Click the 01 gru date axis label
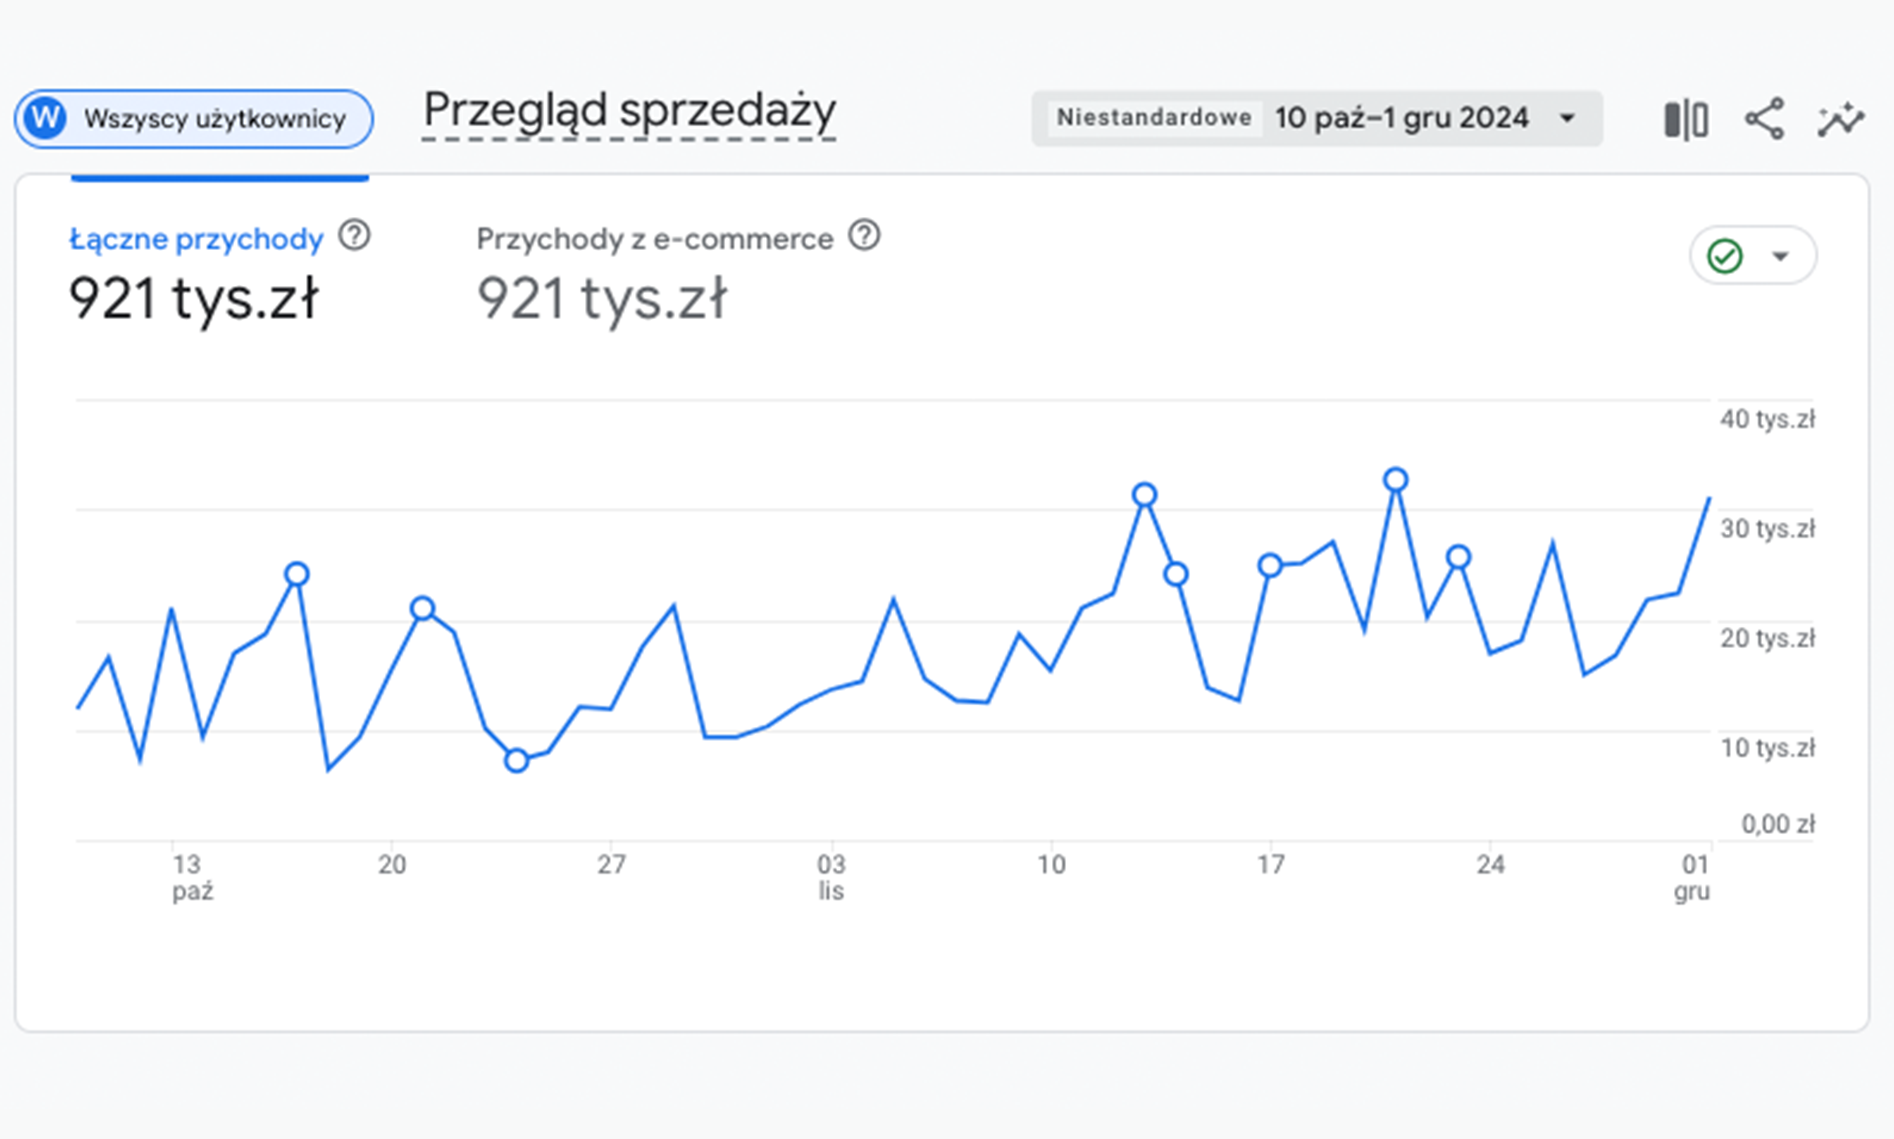This screenshot has width=1894, height=1139. 1693,876
